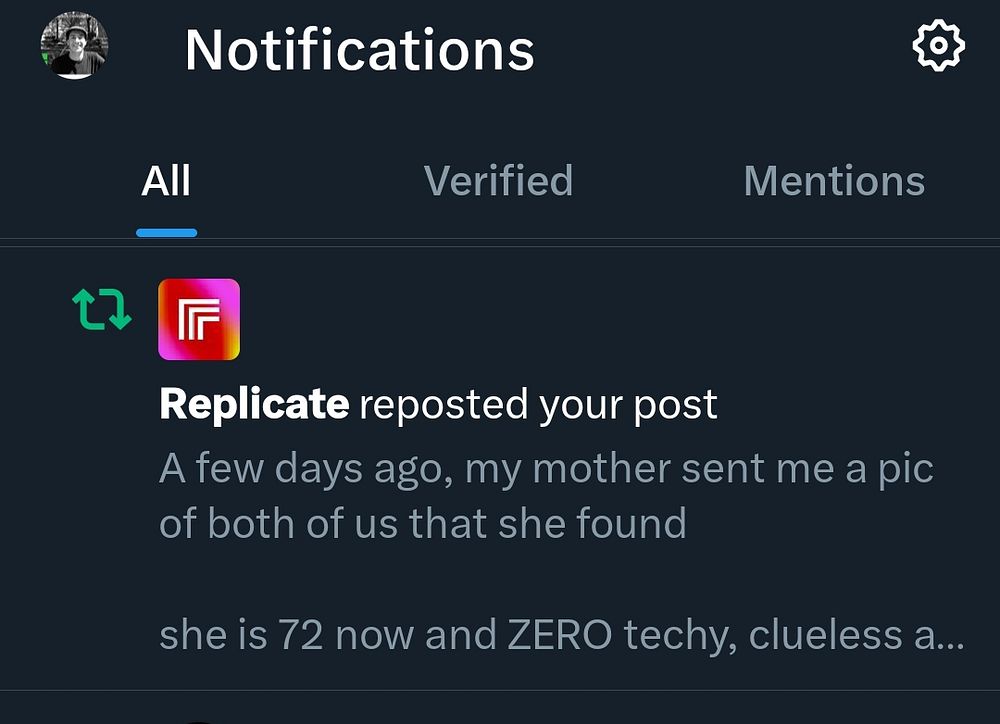Click the blue underline beneath All
This screenshot has height=724, width=1000.
[166, 233]
